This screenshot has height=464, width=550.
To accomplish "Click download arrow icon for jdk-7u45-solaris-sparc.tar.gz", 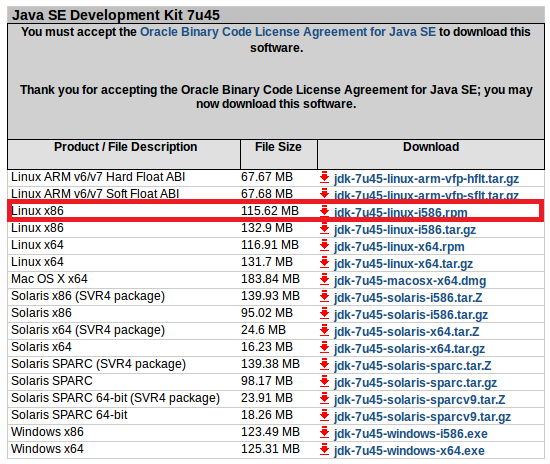I will pyautogui.click(x=324, y=382).
